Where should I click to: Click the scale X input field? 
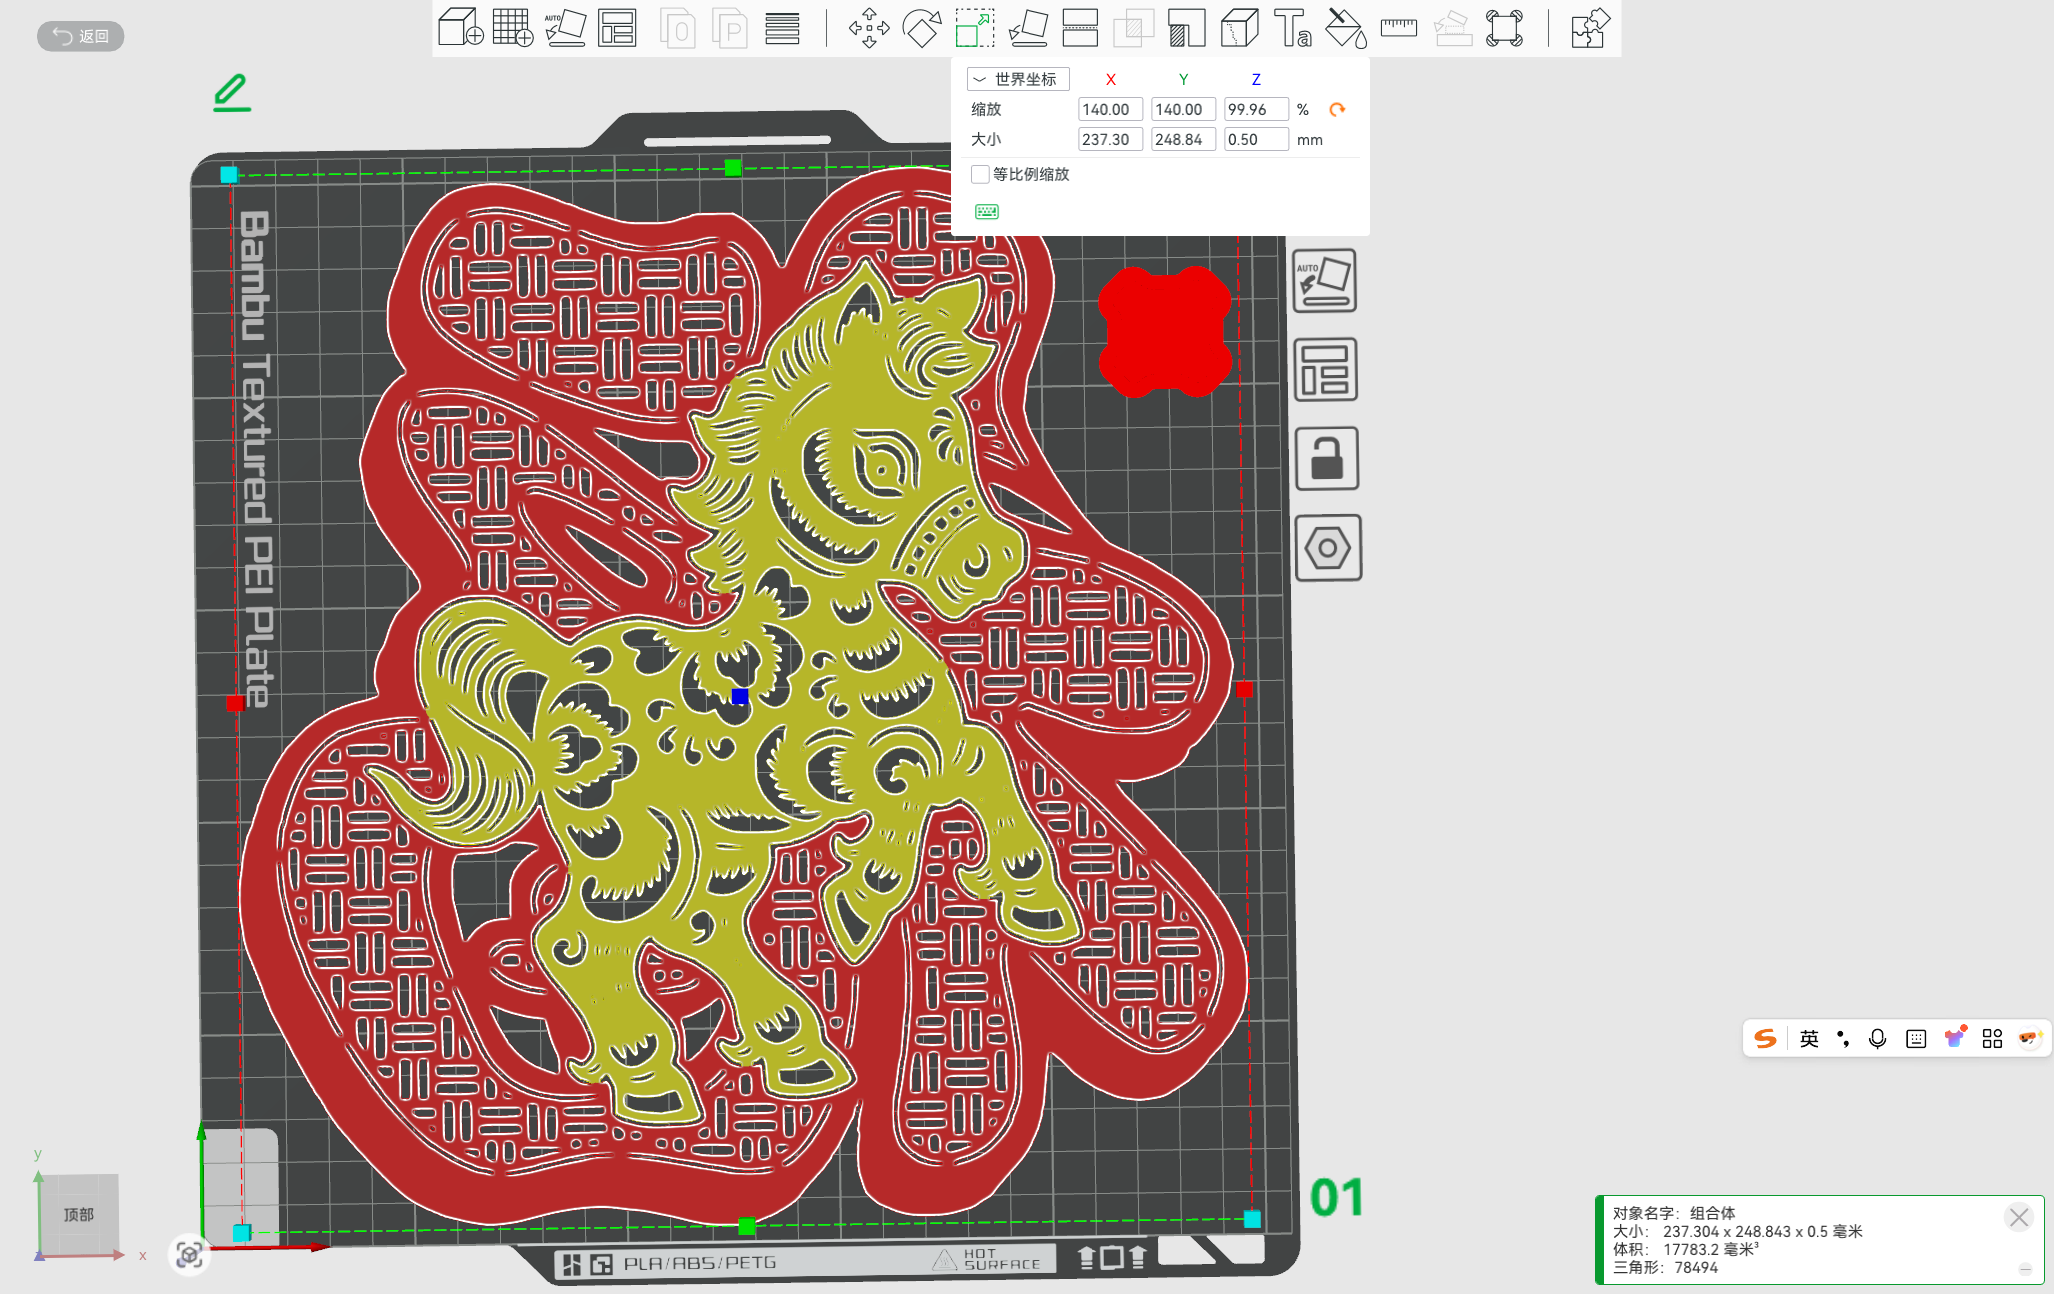click(1110, 109)
